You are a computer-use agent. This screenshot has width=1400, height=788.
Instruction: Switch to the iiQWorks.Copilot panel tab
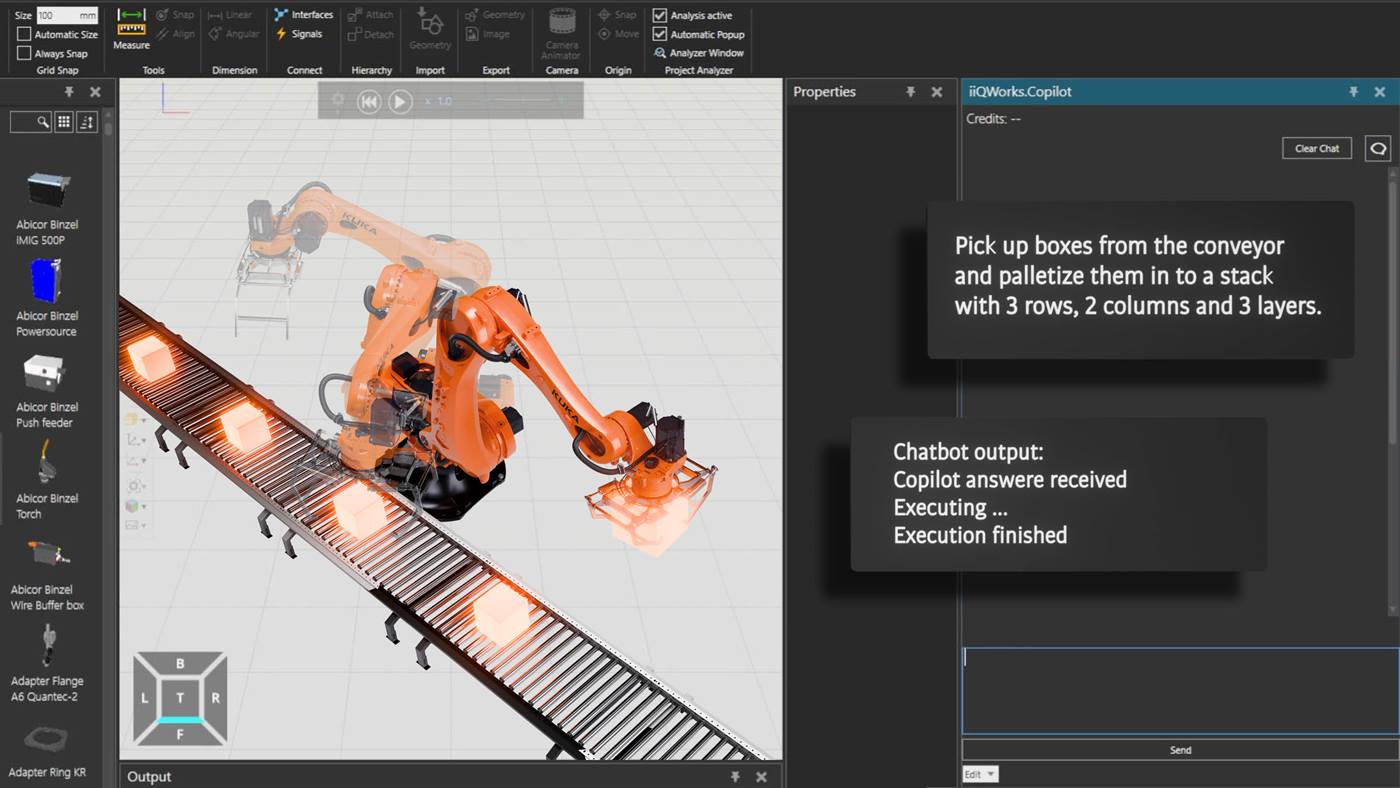(1018, 91)
